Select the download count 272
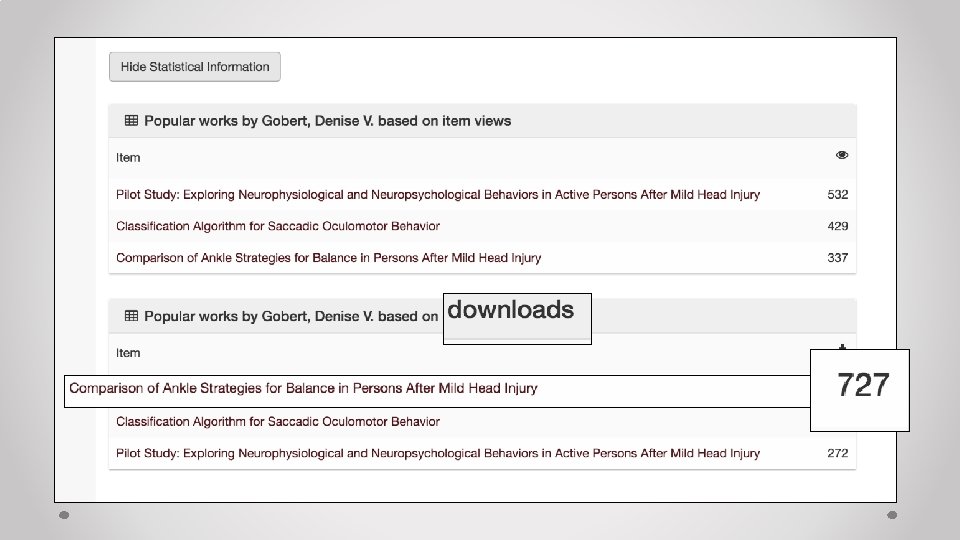Screen dimensions: 960x540 tap(838, 453)
